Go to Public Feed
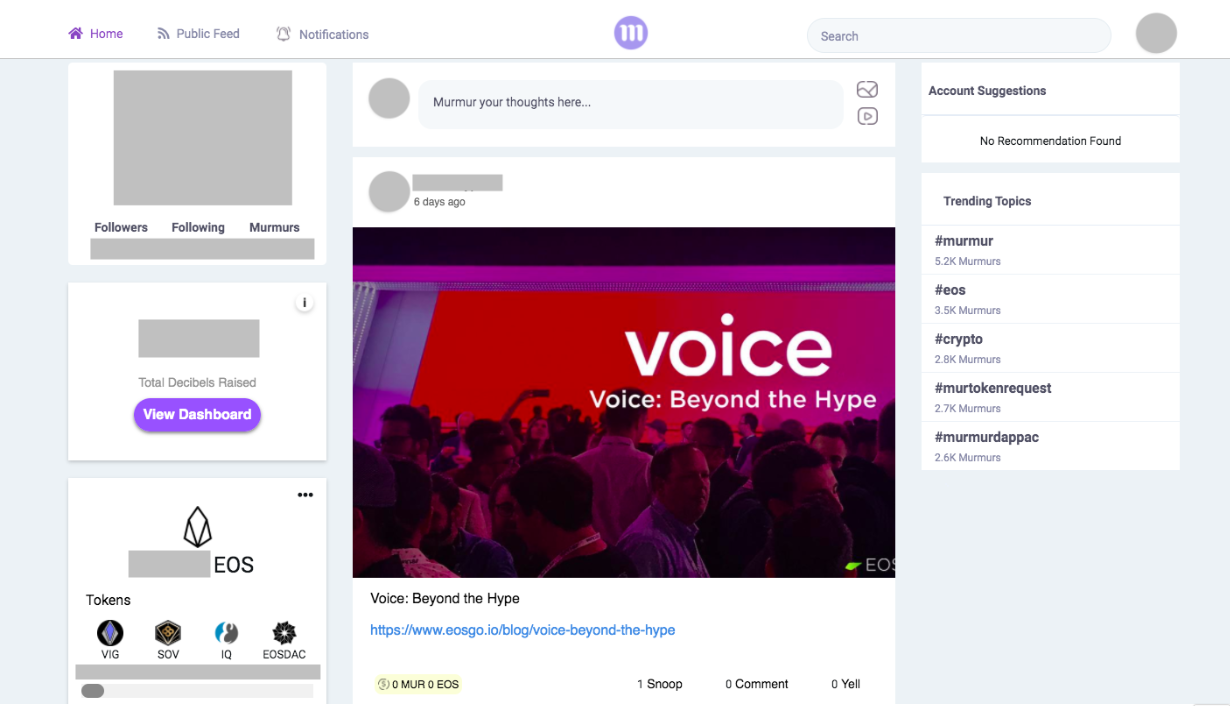Image resolution: width=1230 pixels, height=706 pixels. 198,33
